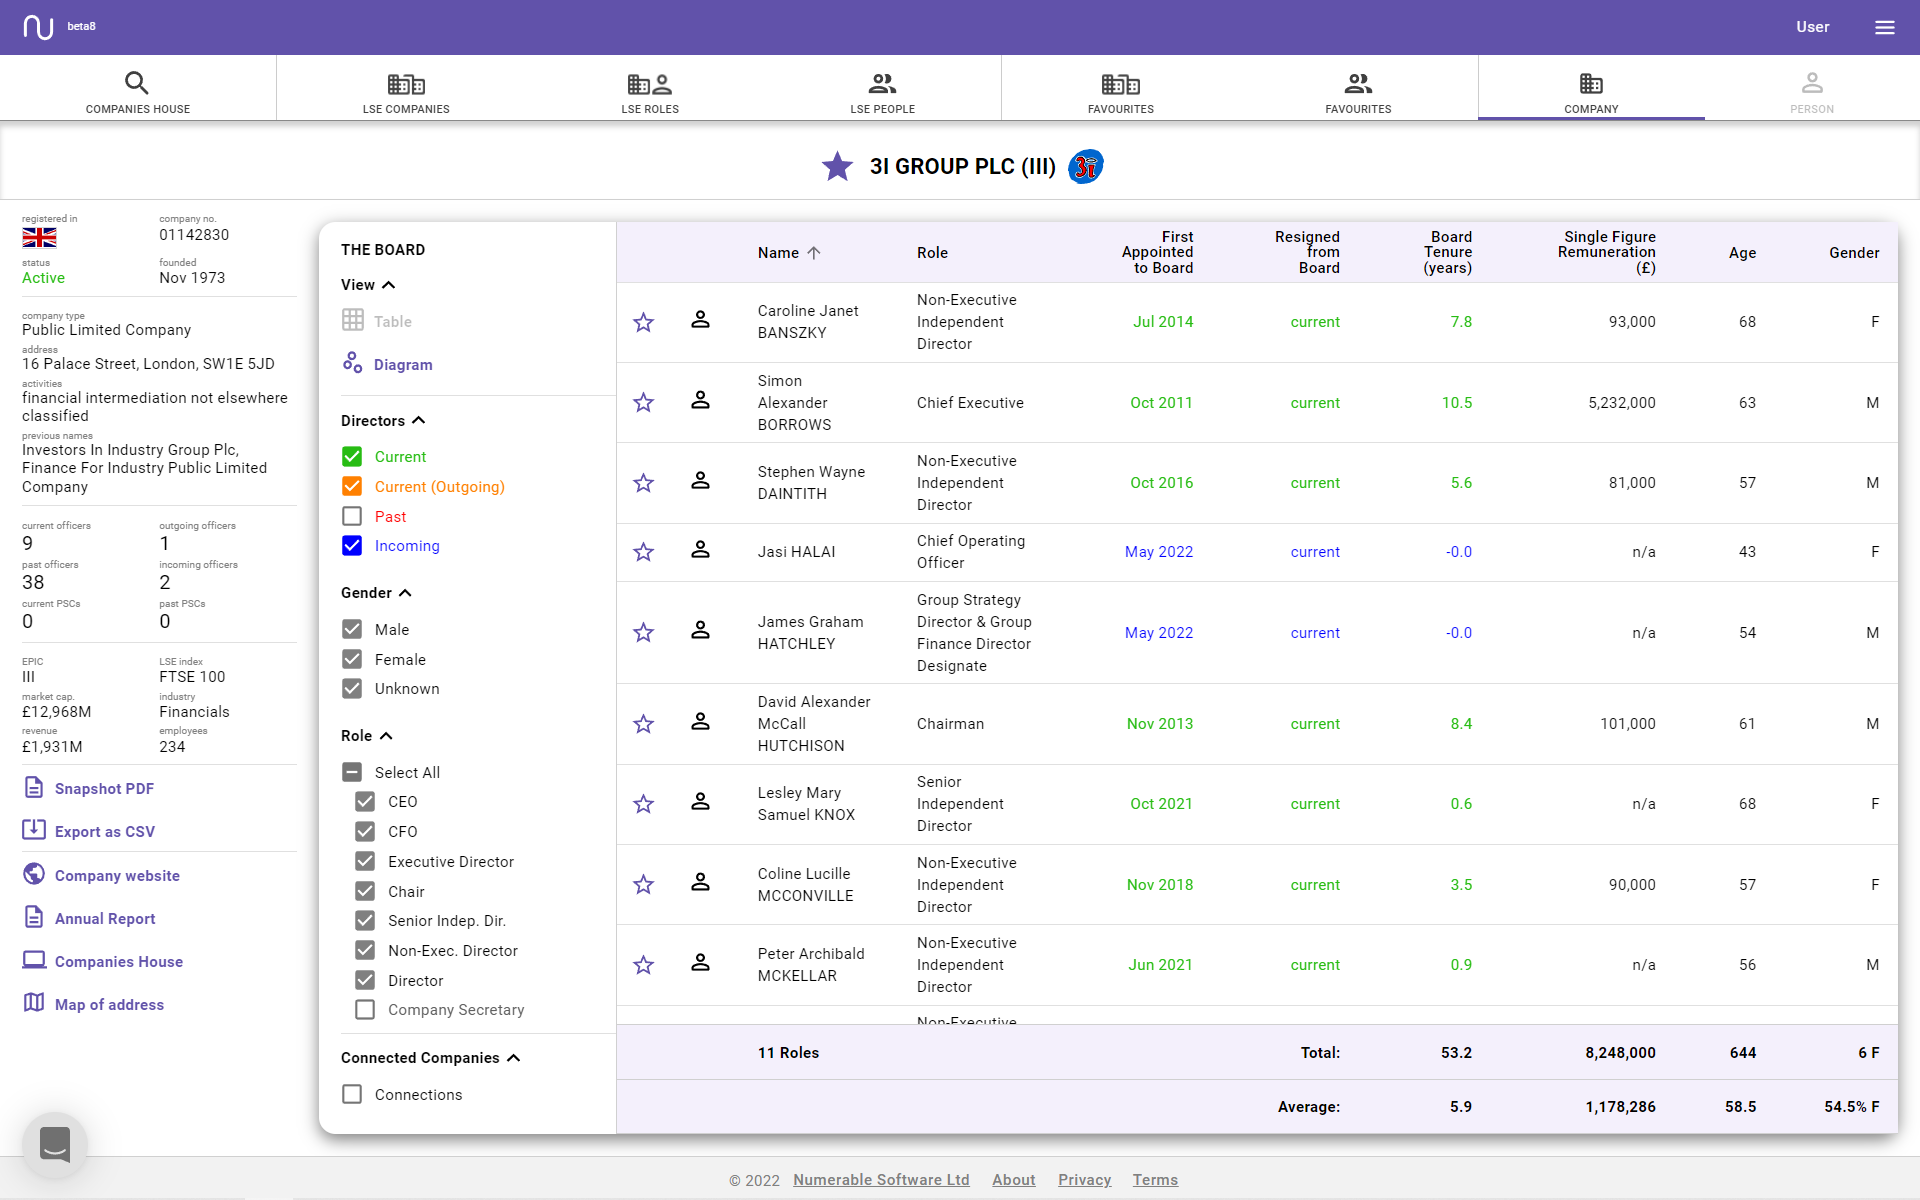This screenshot has width=1920, height=1200.
Task: Open the Privacy footer link
Action: coord(1084,1180)
